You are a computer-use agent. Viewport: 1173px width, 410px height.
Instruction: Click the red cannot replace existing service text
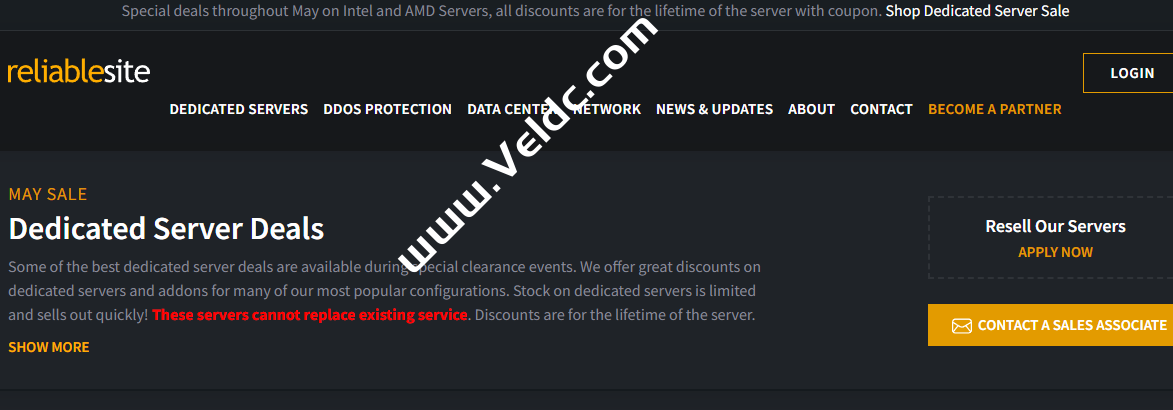pos(310,315)
